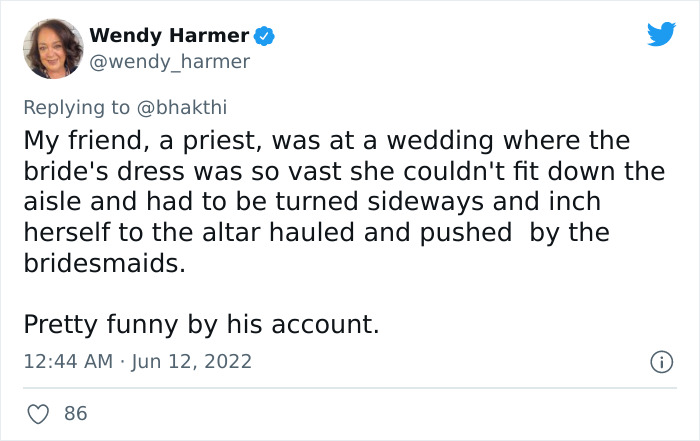700x441 pixels.
Task: Click the 86 likes count
Action: [76, 413]
